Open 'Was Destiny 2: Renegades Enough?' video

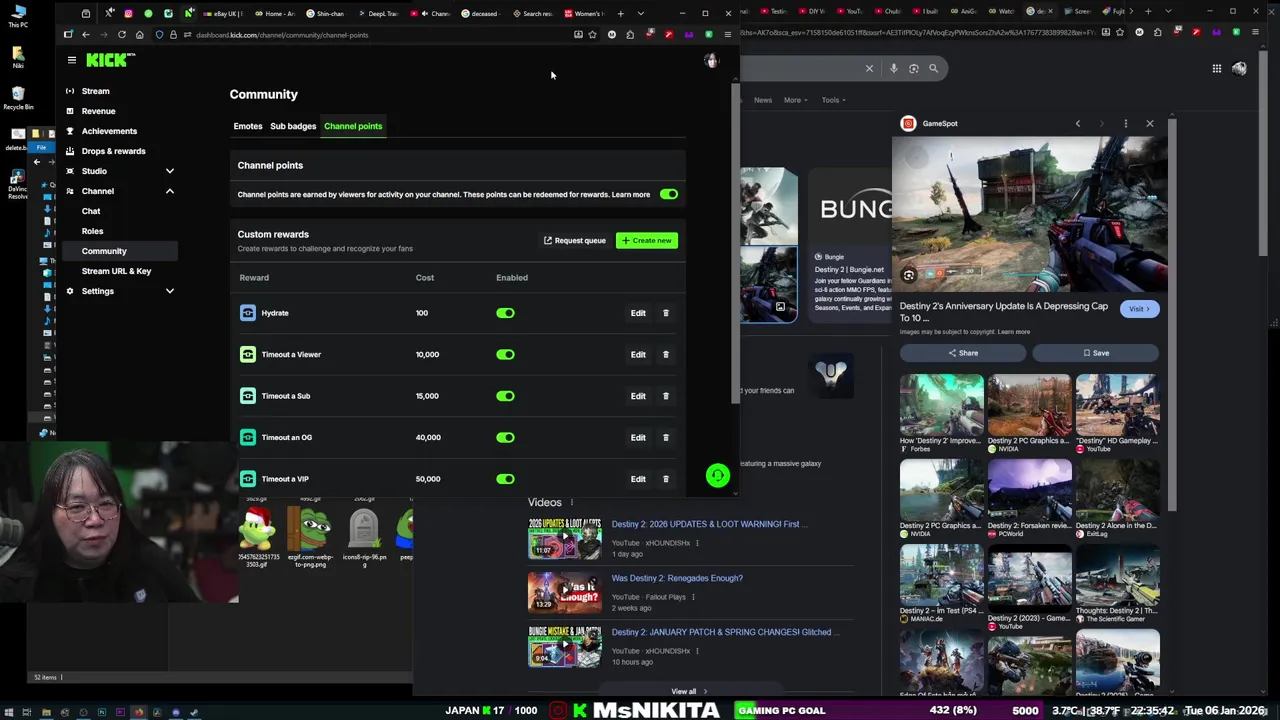click(x=677, y=578)
